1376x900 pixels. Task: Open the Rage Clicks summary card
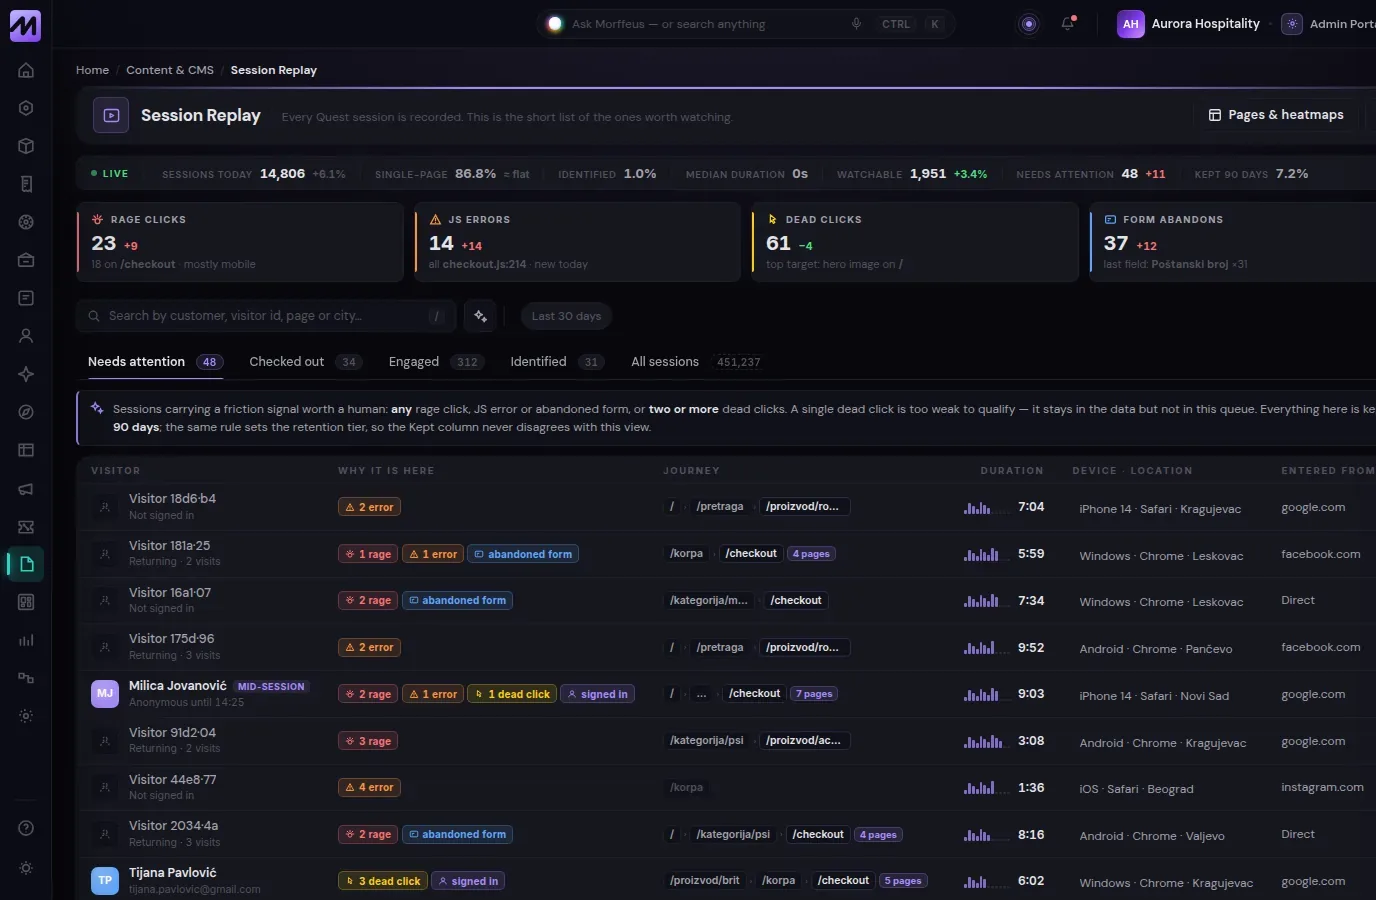pos(240,242)
